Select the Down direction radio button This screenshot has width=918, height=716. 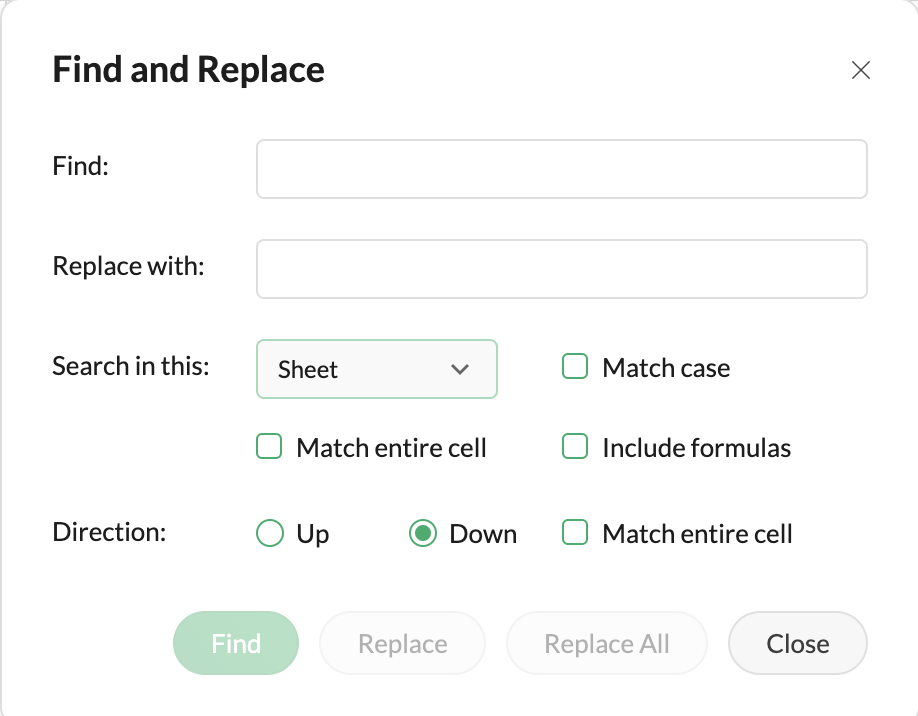tap(423, 534)
